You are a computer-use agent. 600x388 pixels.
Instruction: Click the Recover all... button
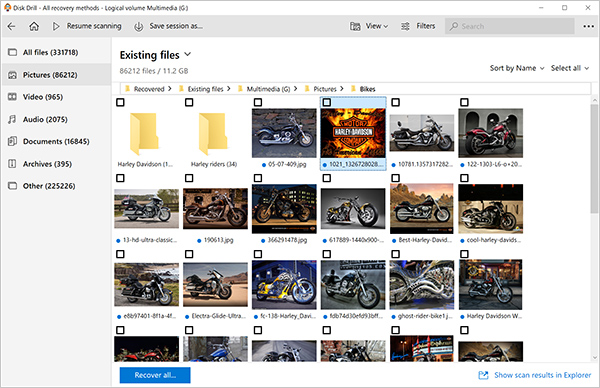point(155,375)
